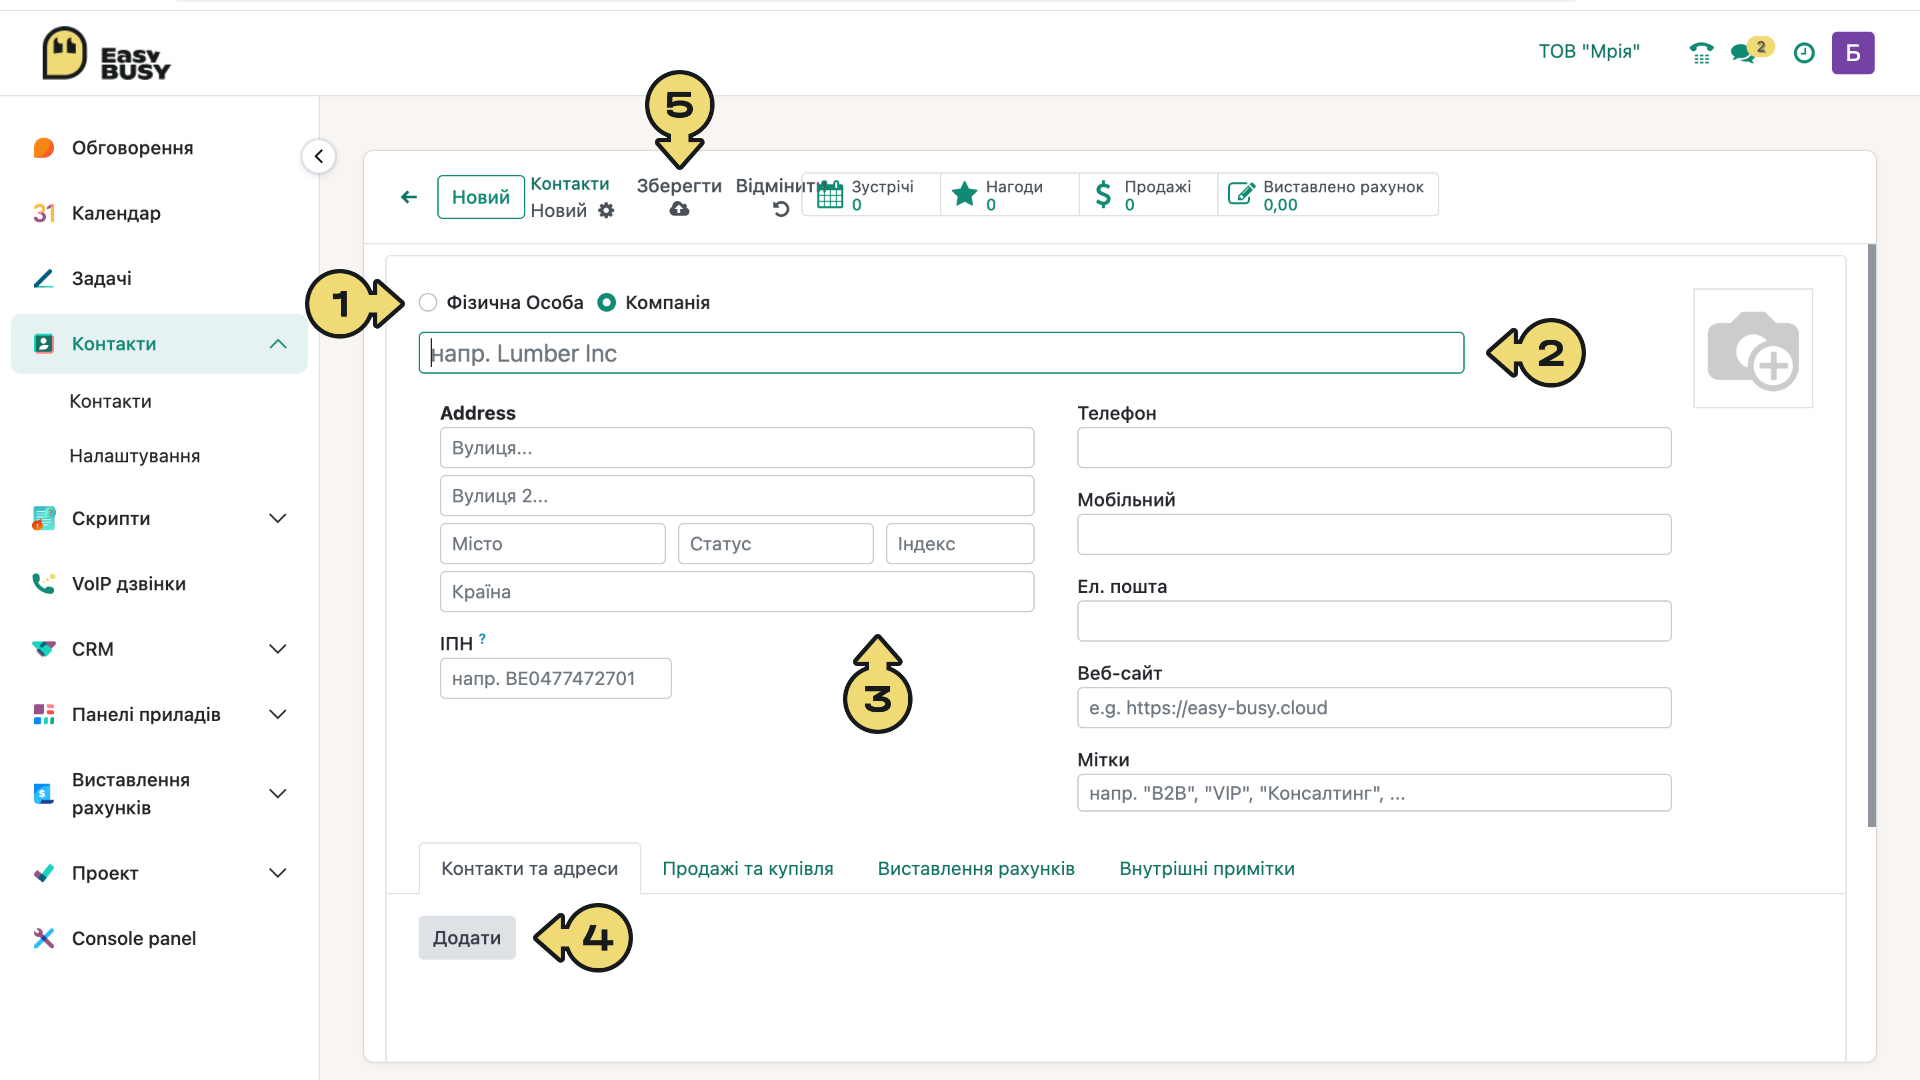Image resolution: width=1920 pixels, height=1080 pixels.
Task: Focus the Веб-сайт input field
Action: tap(1374, 708)
